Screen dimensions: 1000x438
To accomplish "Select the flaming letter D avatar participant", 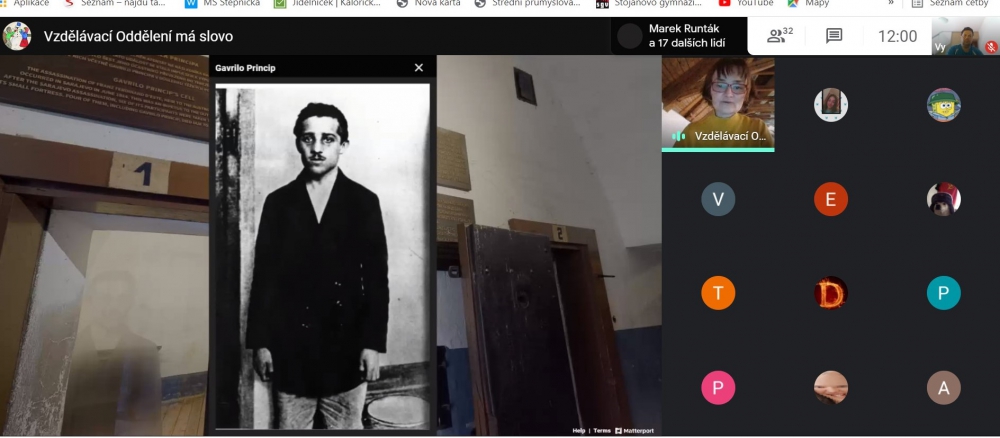I will (x=830, y=293).
